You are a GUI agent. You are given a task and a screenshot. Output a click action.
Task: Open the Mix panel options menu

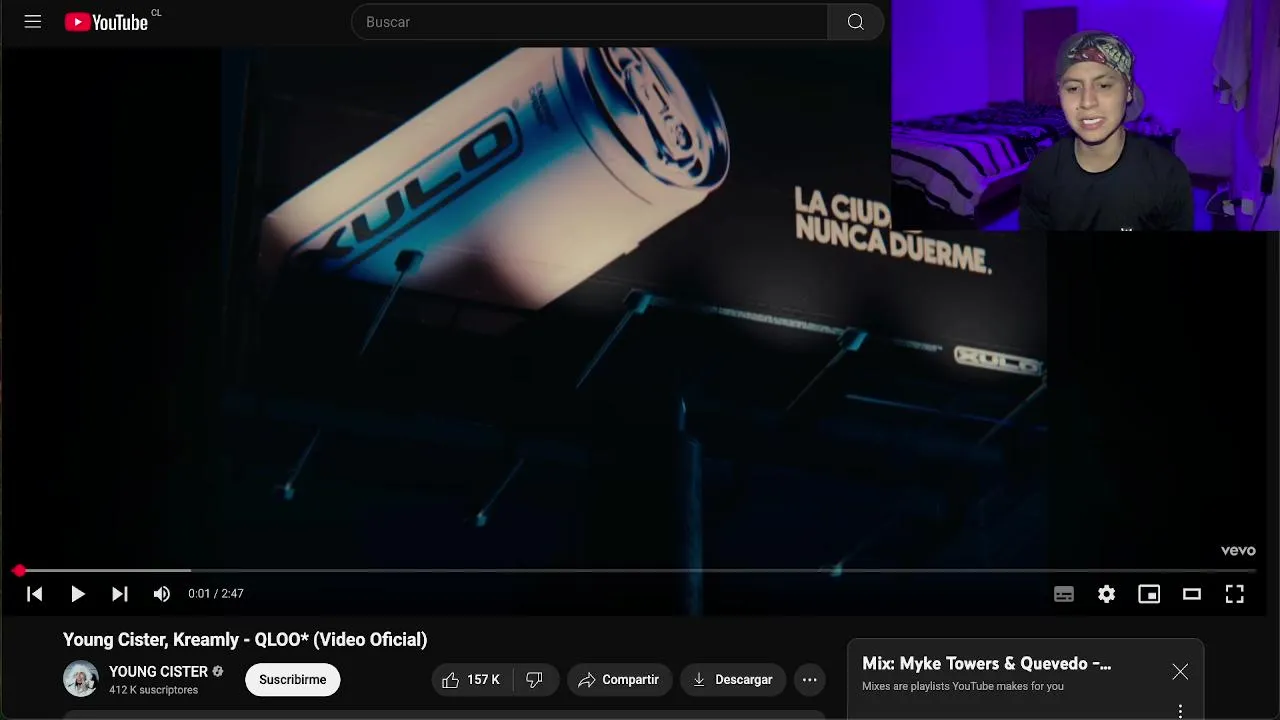tap(1180, 711)
